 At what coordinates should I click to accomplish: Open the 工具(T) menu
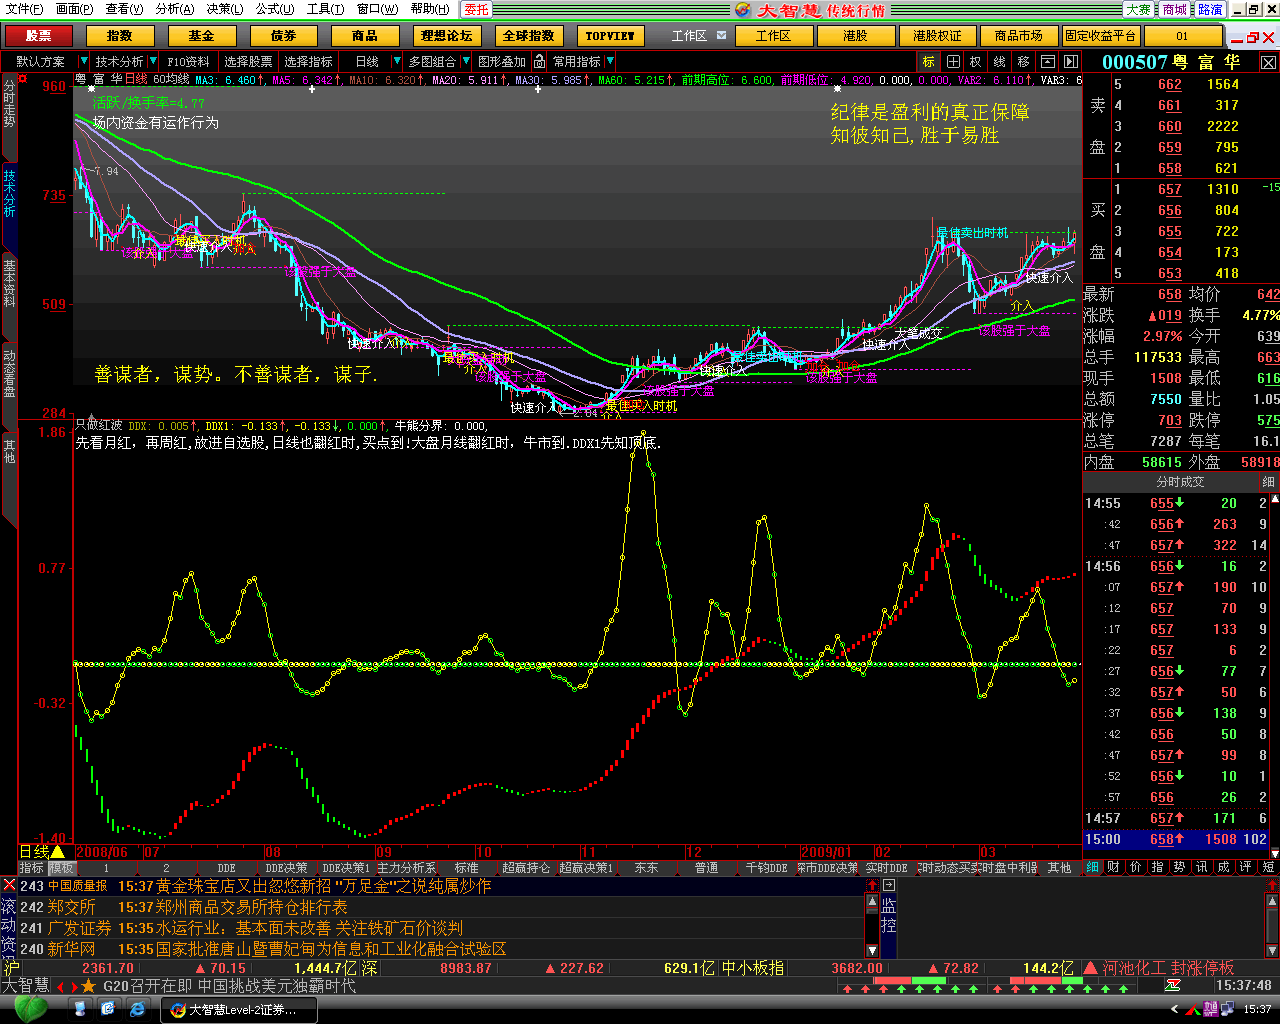(x=325, y=9)
